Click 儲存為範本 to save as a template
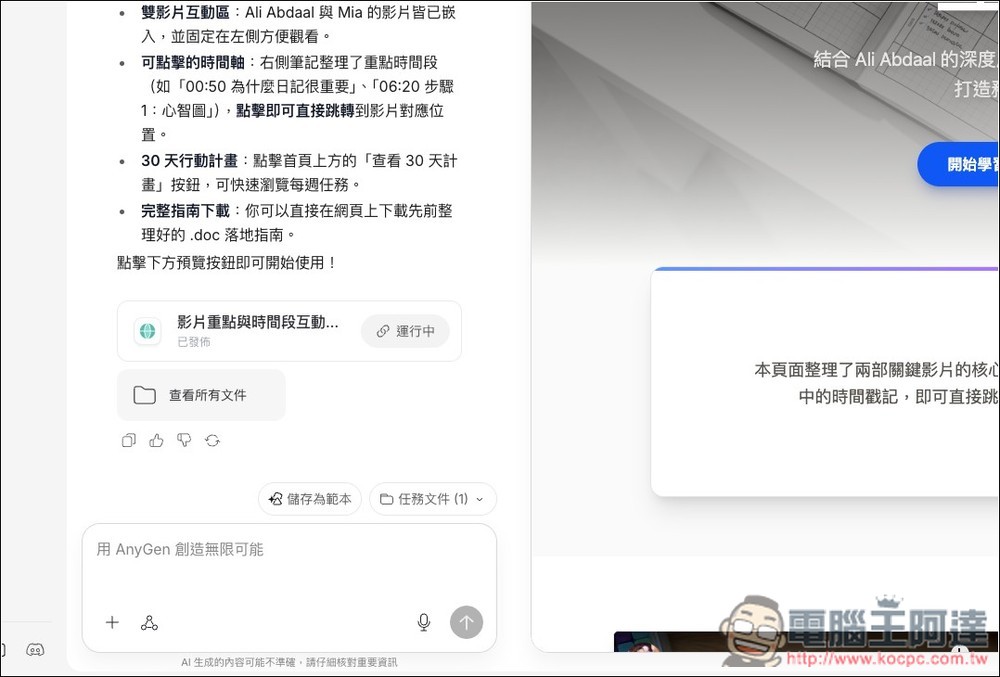1000x677 pixels. (310, 499)
